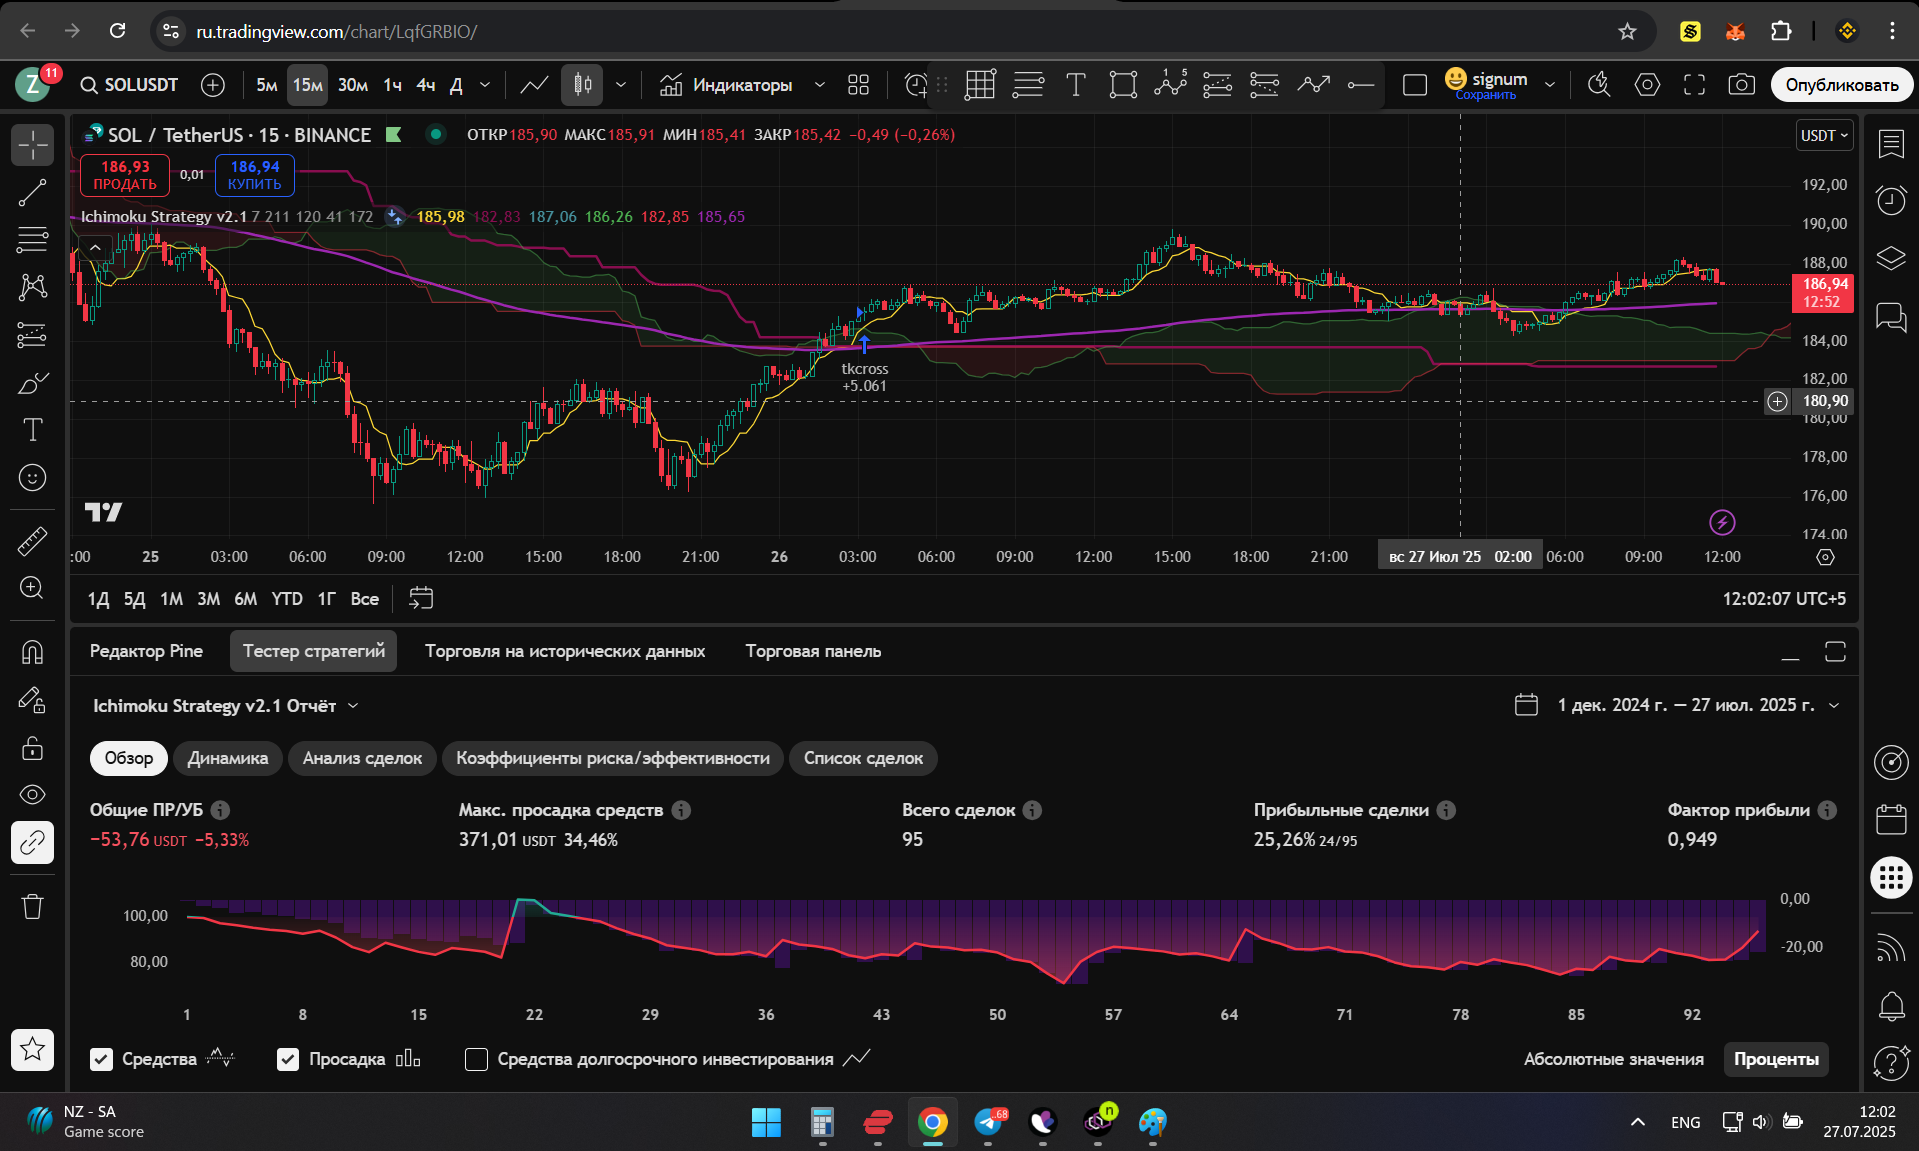
Task: Select the text annotation tool in left sidebar
Action: [x=33, y=430]
